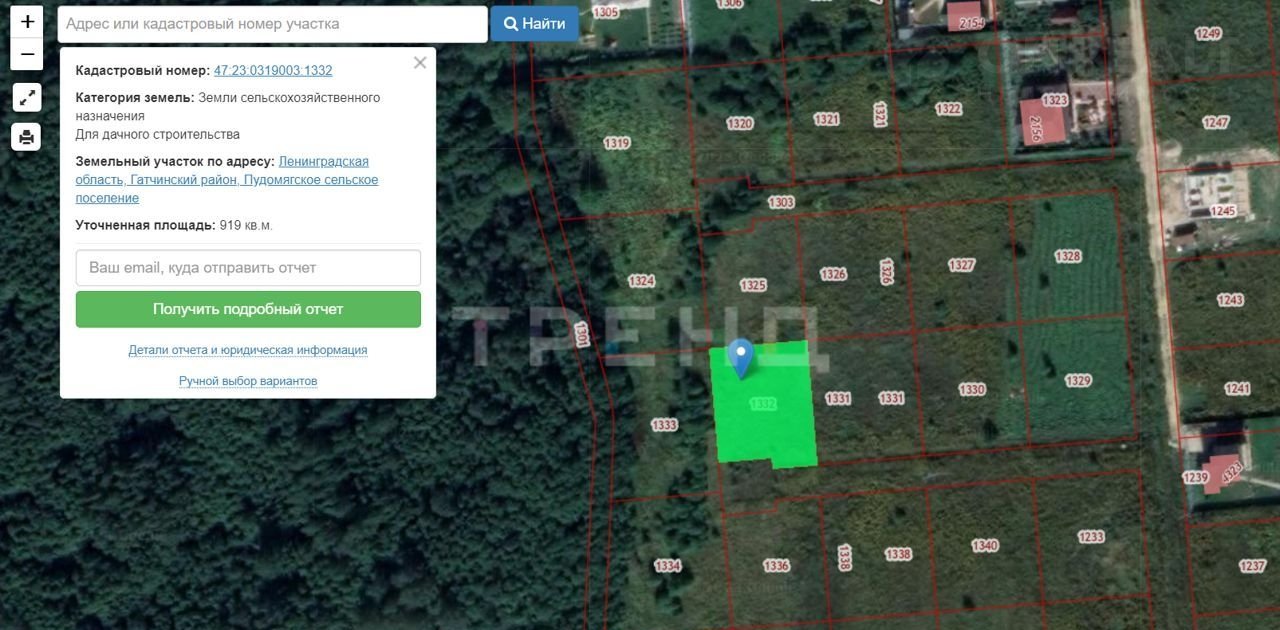Zoom in on the map

tap(27, 21)
